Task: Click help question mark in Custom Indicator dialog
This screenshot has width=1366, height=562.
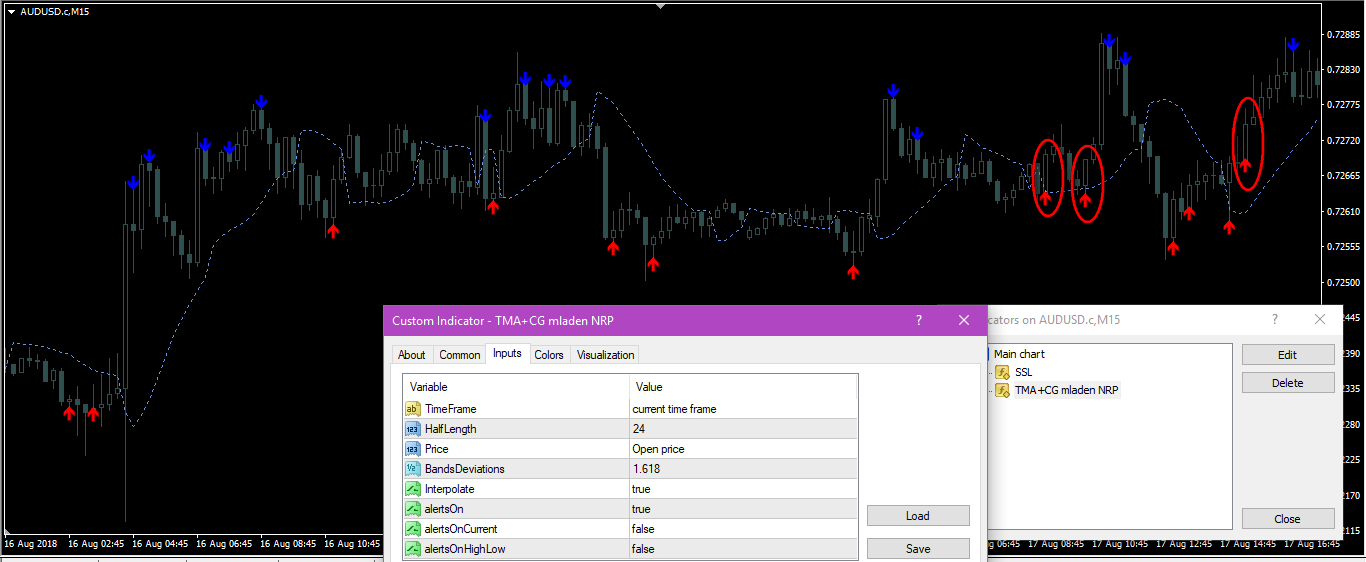Action: (918, 320)
